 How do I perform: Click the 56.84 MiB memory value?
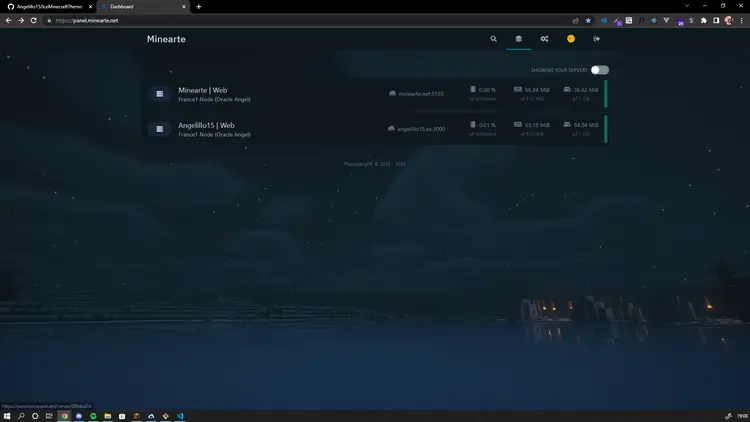pyautogui.click(x=537, y=90)
